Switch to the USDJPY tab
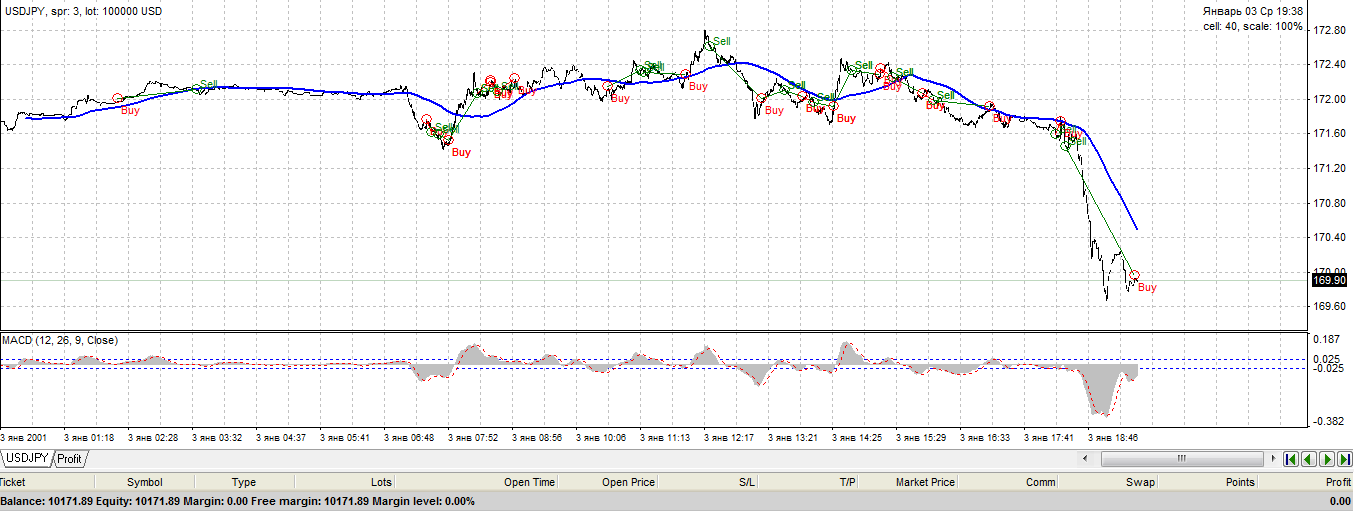Screen dimensions: 1354x517 [x=25, y=459]
